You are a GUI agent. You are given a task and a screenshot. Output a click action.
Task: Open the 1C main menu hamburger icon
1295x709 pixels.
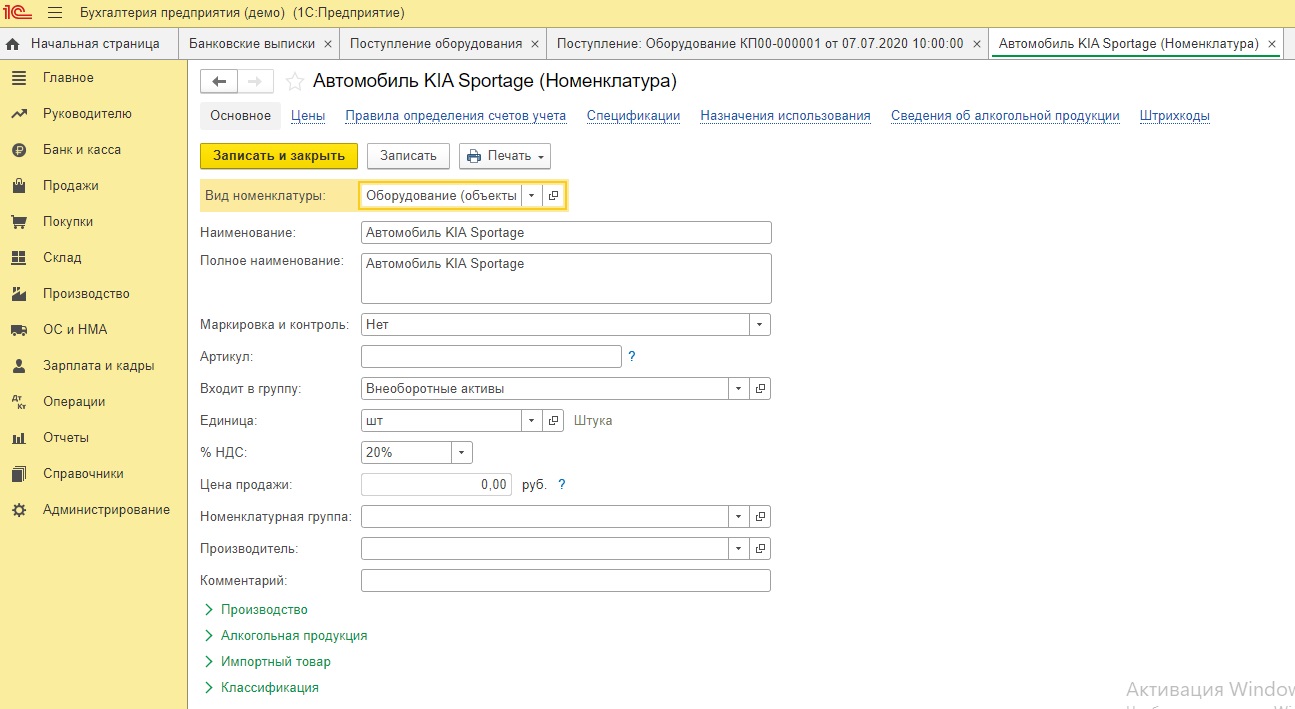(55, 13)
